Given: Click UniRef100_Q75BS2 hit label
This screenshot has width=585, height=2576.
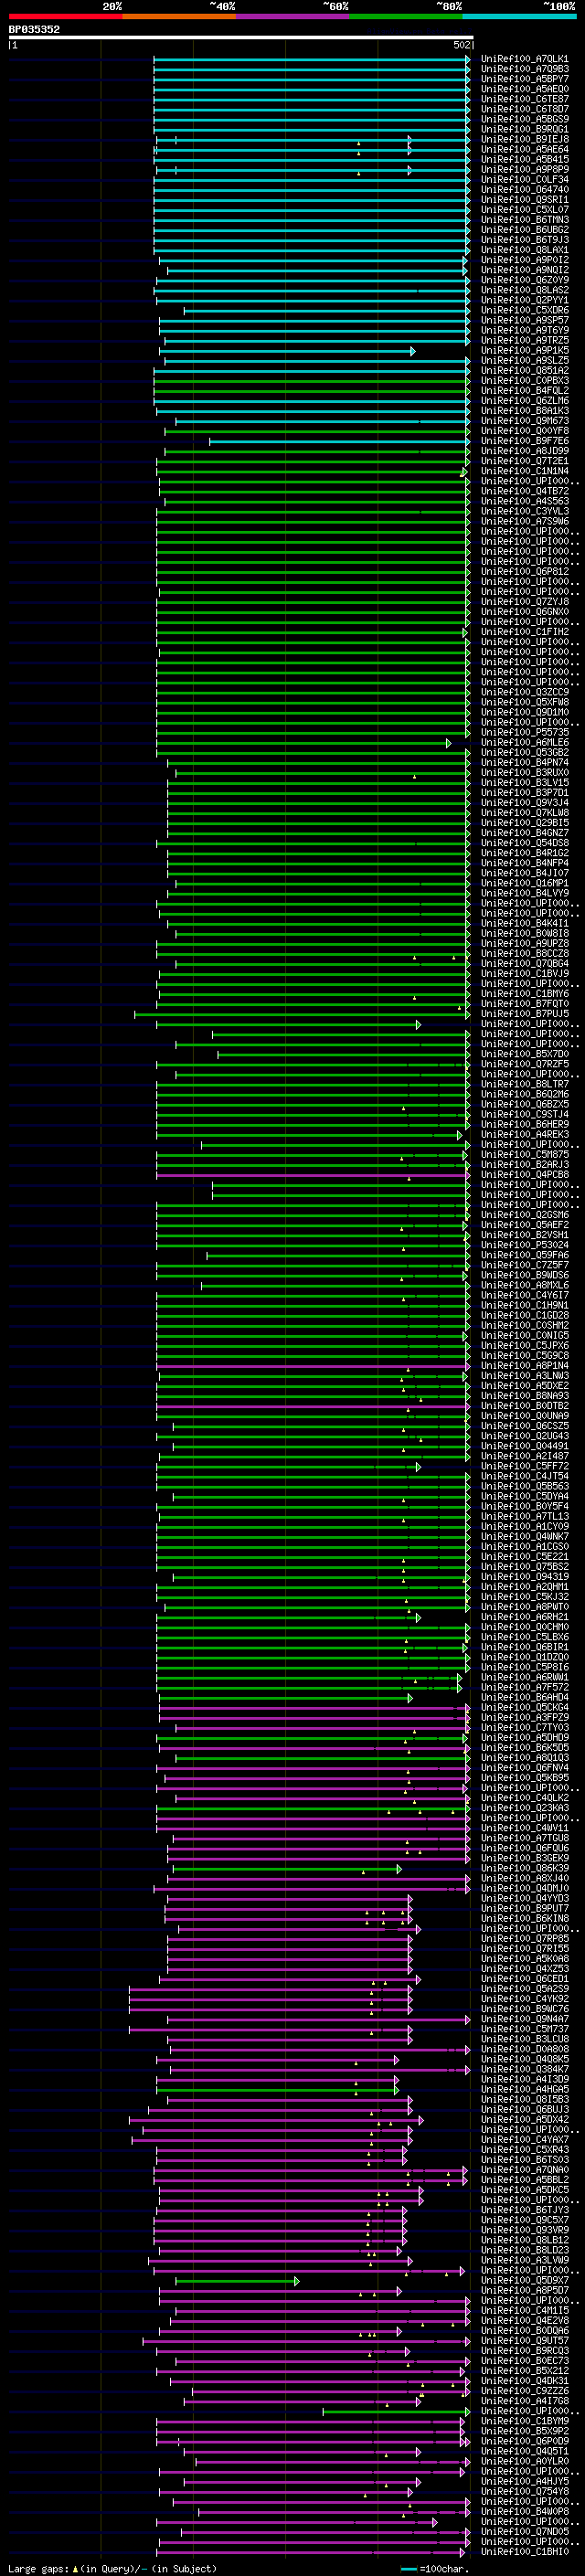Looking at the screenshot, I should tap(524, 1566).
